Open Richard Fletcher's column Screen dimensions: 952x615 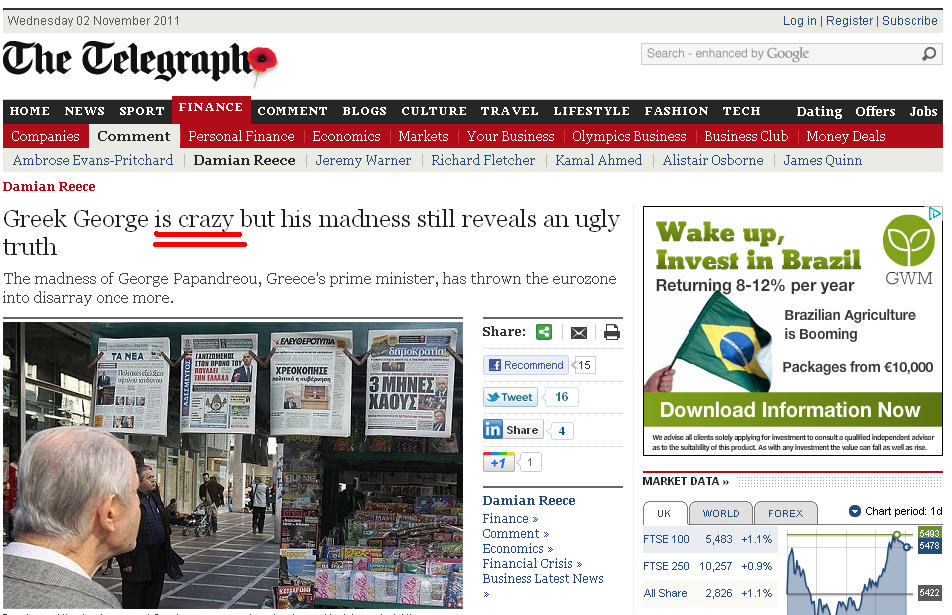click(x=483, y=160)
